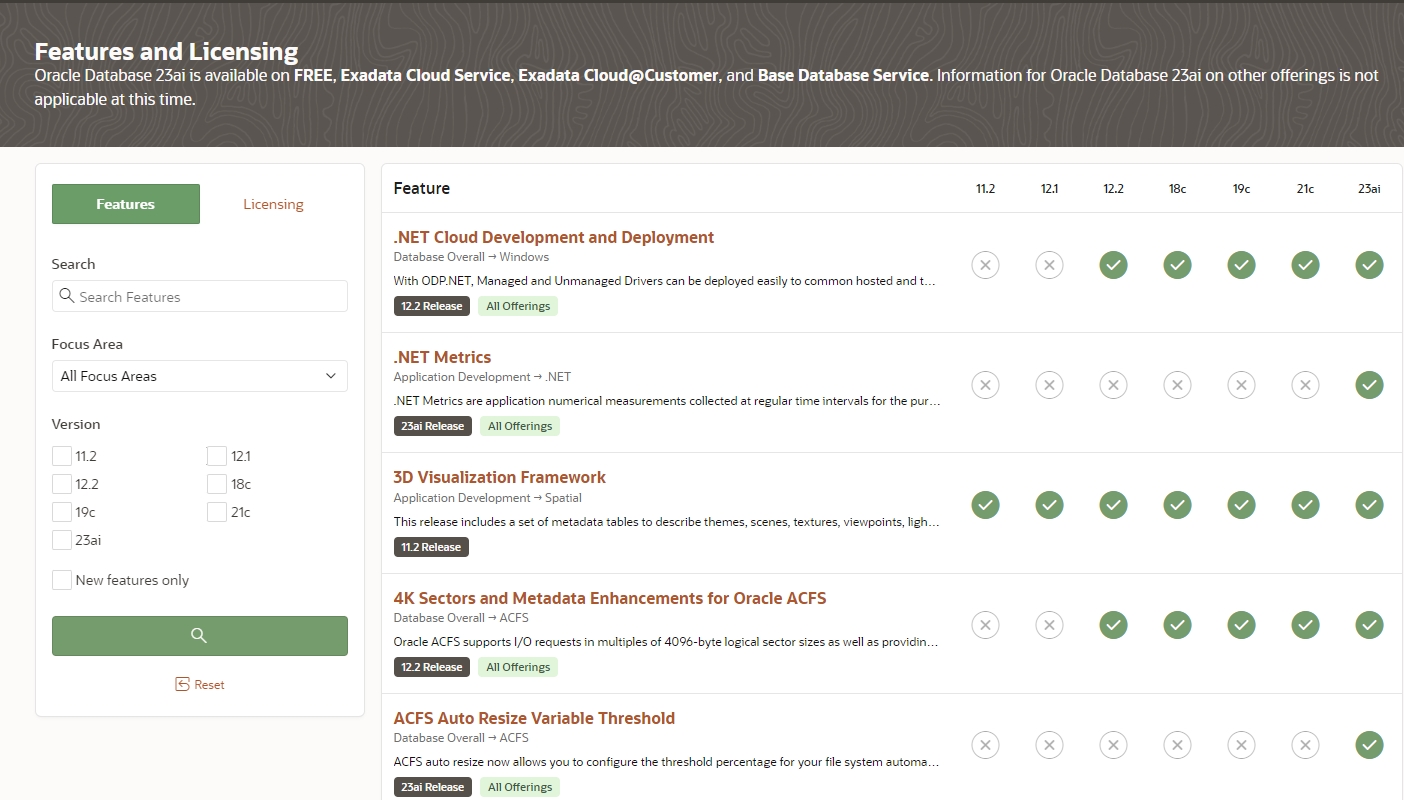Click 18c checkmark for .NET Cloud Development

coord(1177,265)
